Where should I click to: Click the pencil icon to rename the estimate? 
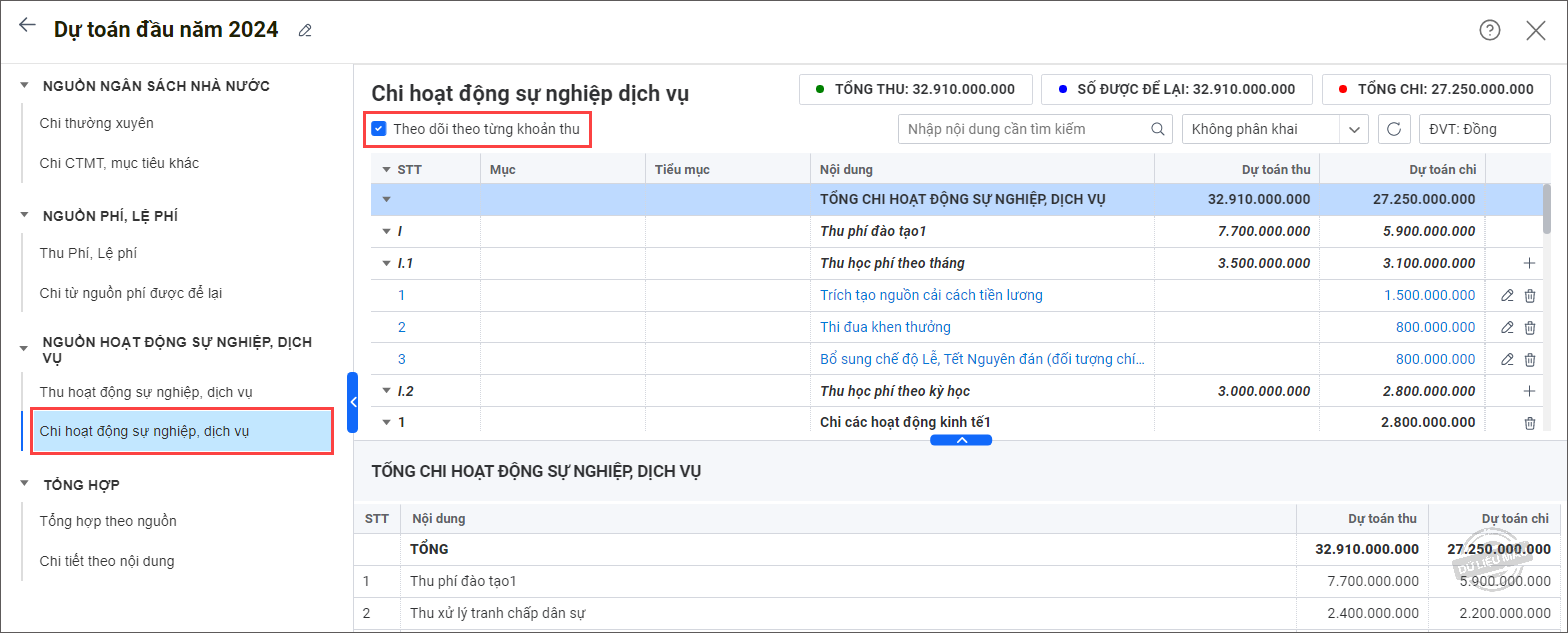pos(305,31)
